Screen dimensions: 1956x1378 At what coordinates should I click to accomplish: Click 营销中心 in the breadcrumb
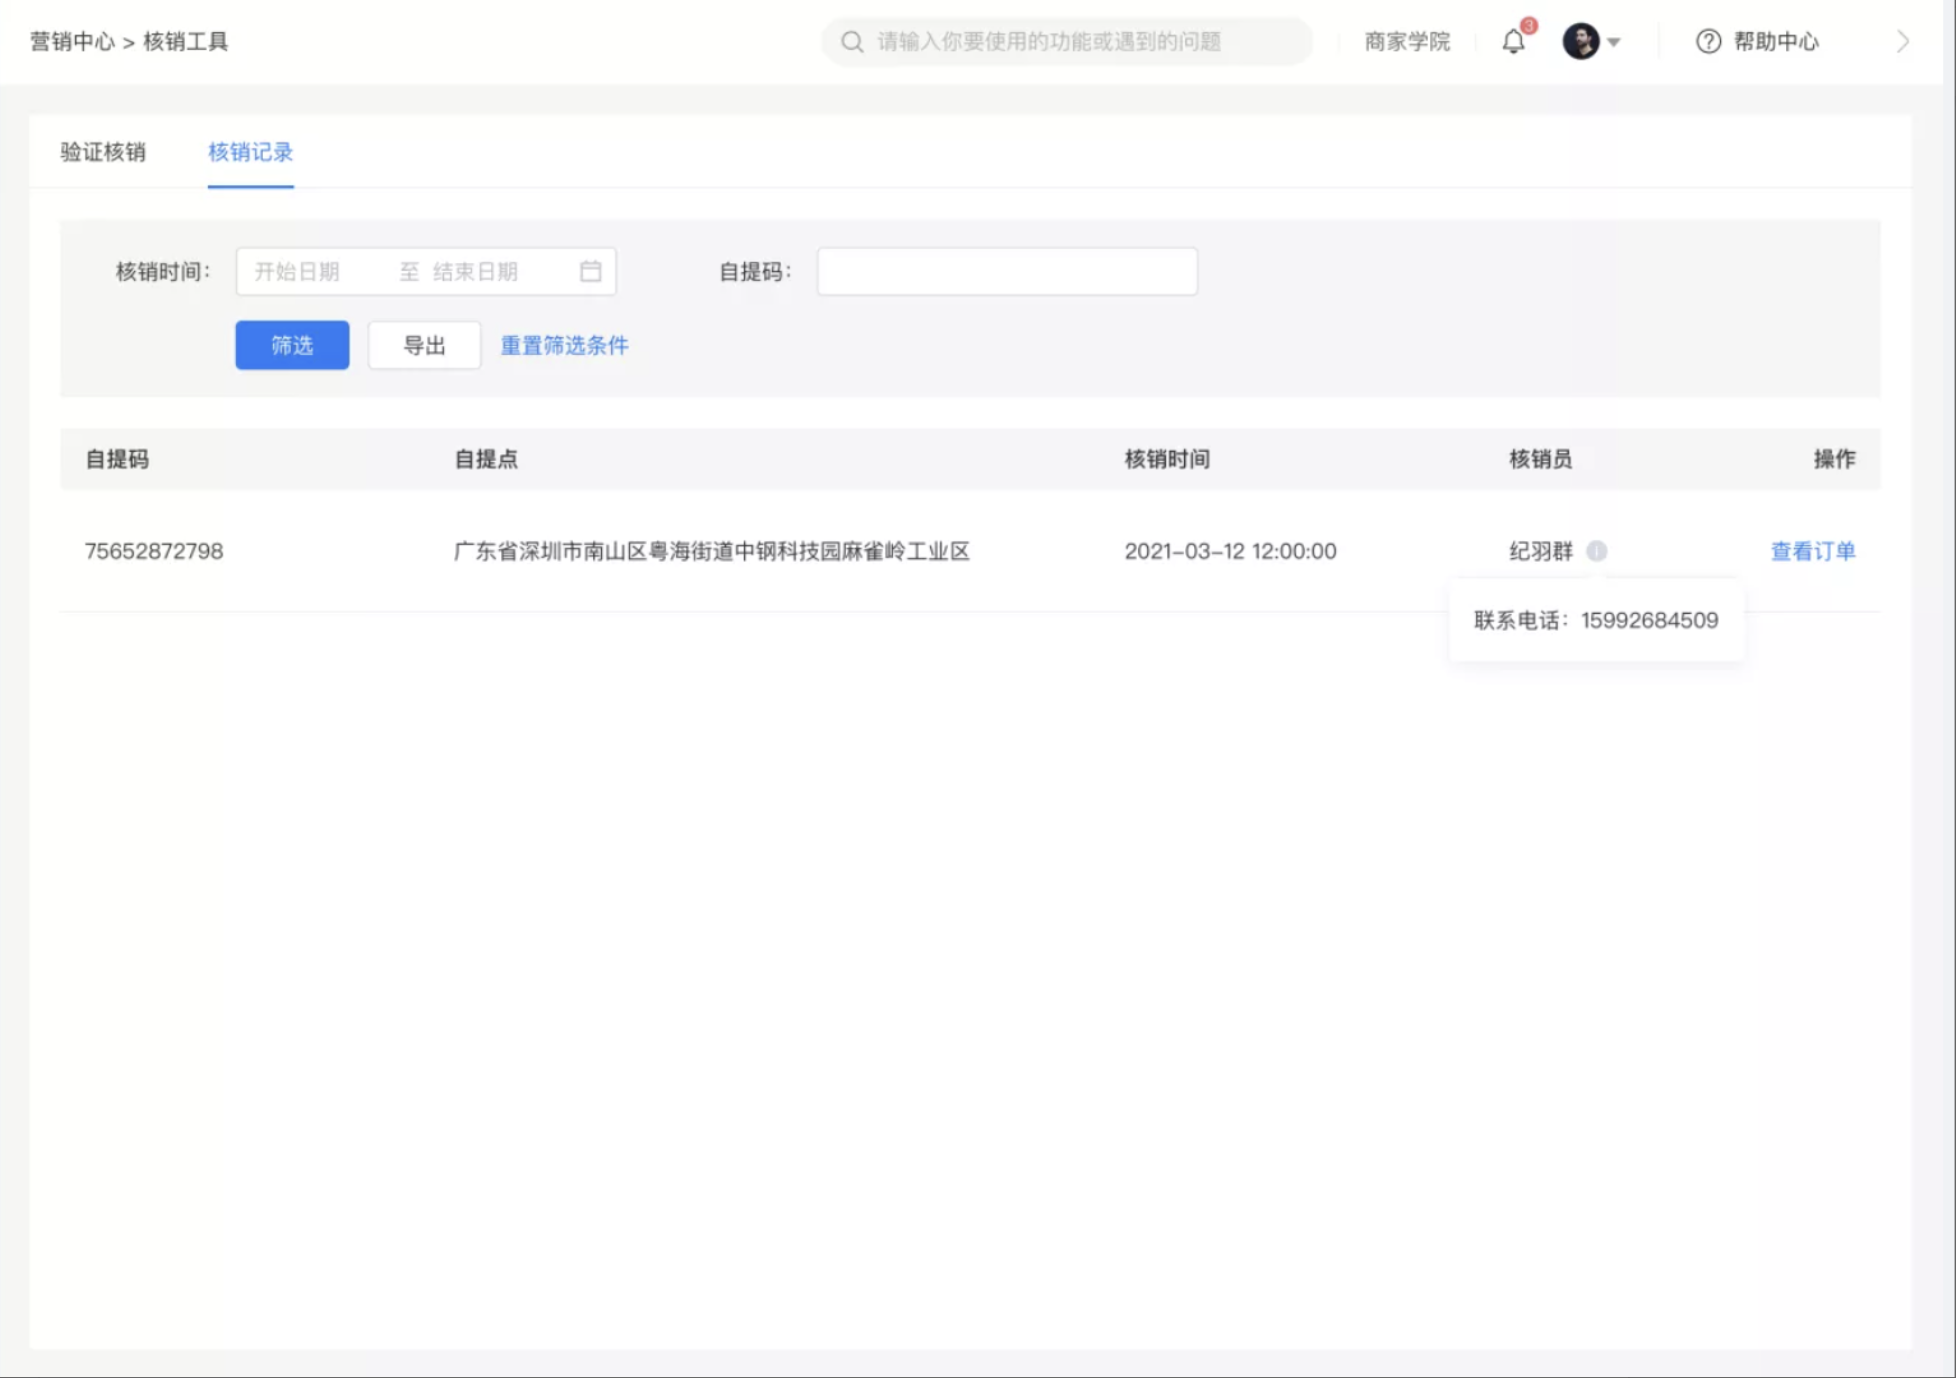tap(72, 42)
